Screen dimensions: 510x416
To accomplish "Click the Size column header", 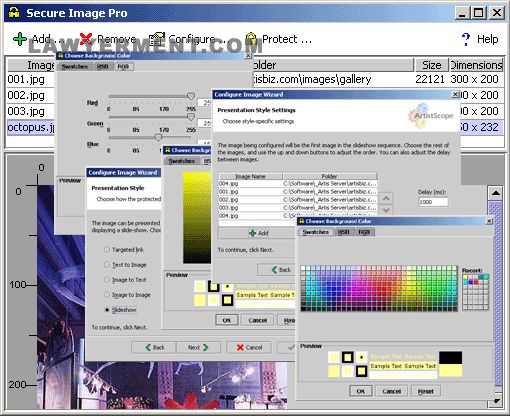I will pos(431,65).
